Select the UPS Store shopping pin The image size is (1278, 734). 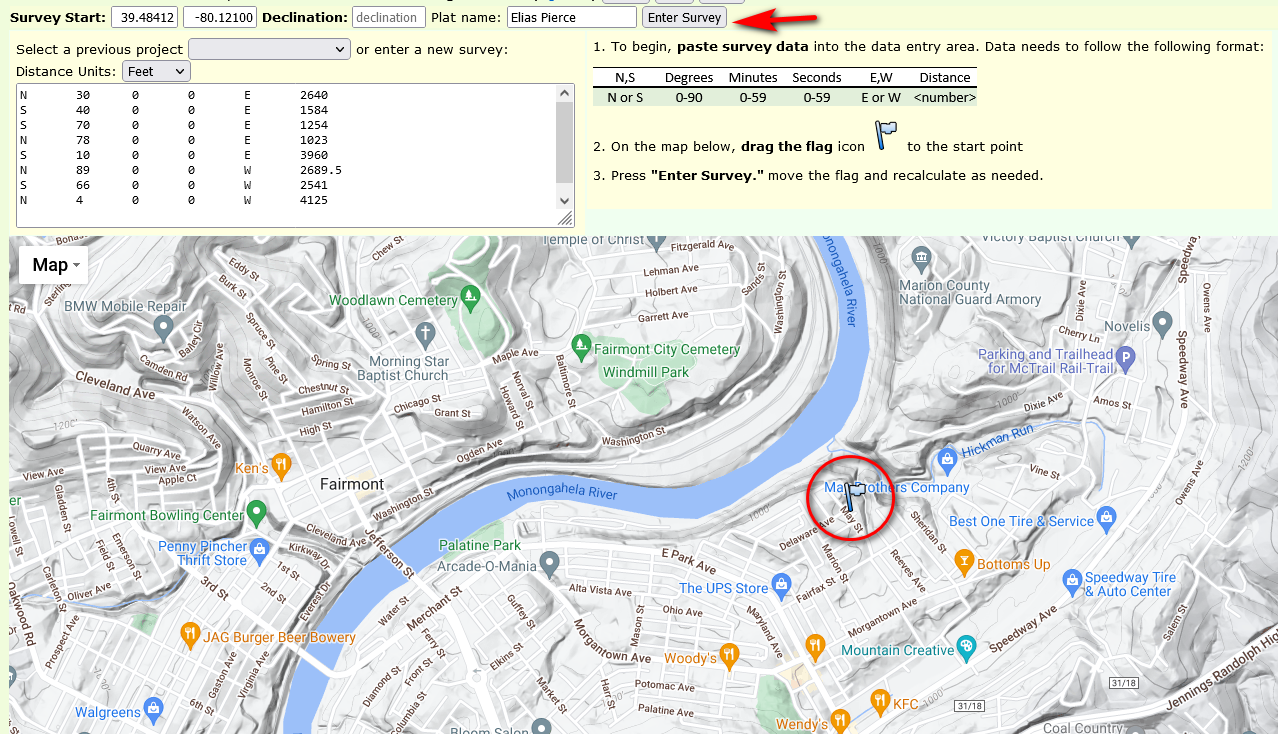point(782,584)
